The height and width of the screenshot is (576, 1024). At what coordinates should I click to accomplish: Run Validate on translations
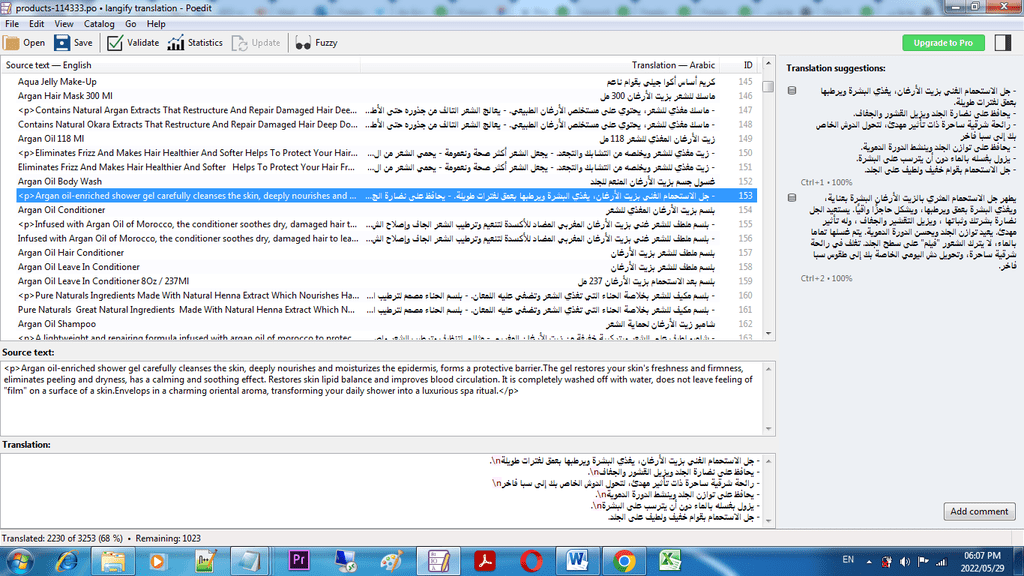tap(133, 43)
